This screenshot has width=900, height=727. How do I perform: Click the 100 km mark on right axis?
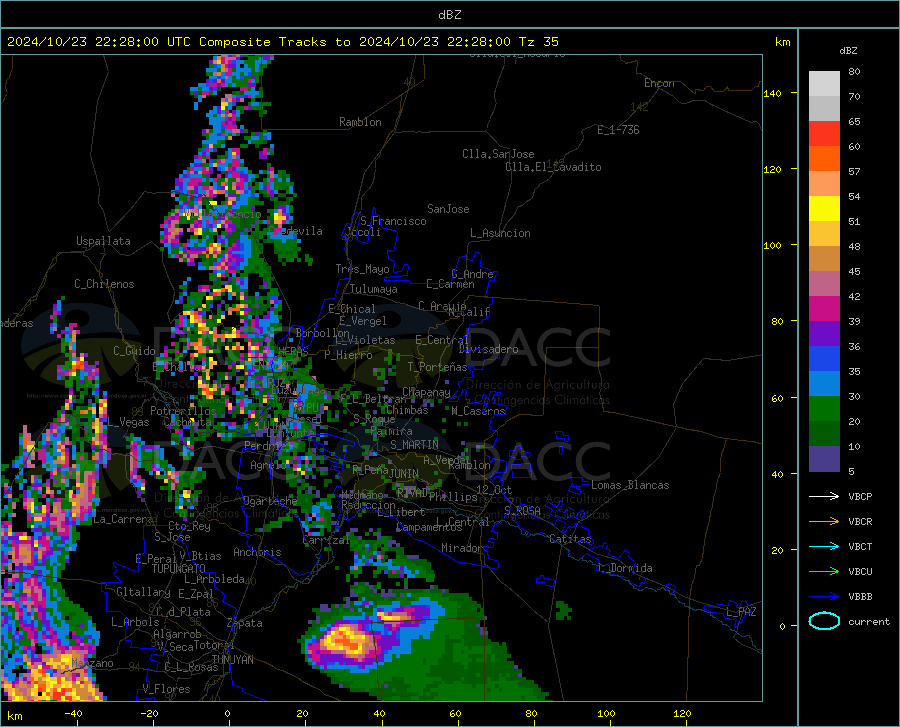click(772, 245)
